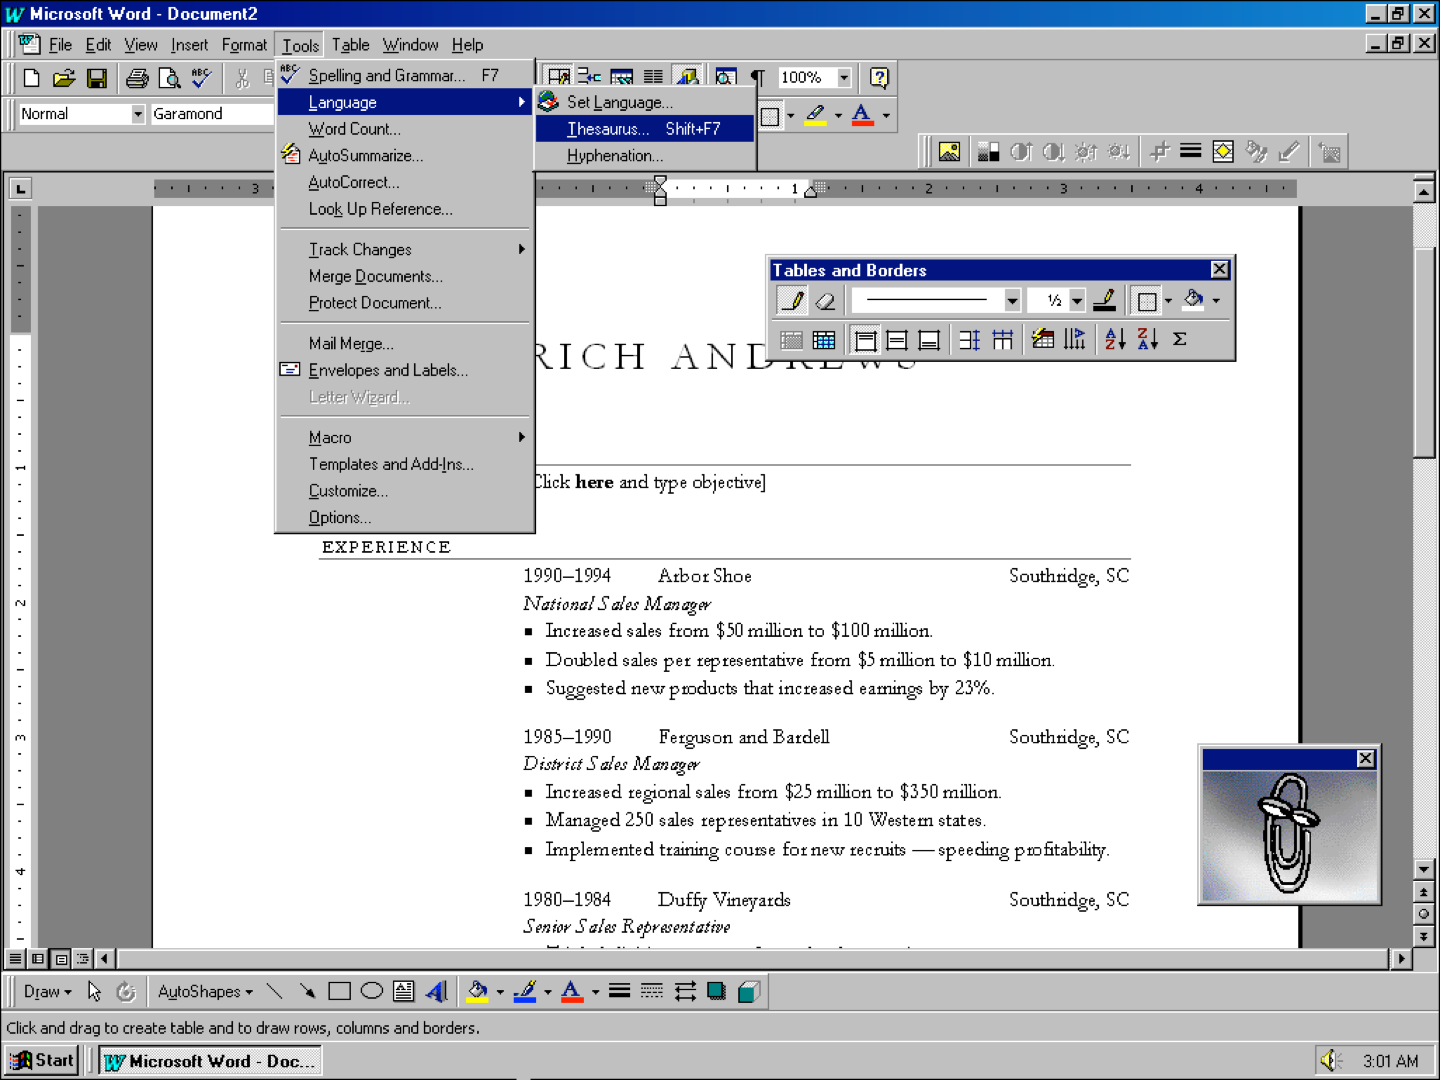Image resolution: width=1440 pixels, height=1080 pixels.
Task: Open the Format menu
Action: coord(244,45)
